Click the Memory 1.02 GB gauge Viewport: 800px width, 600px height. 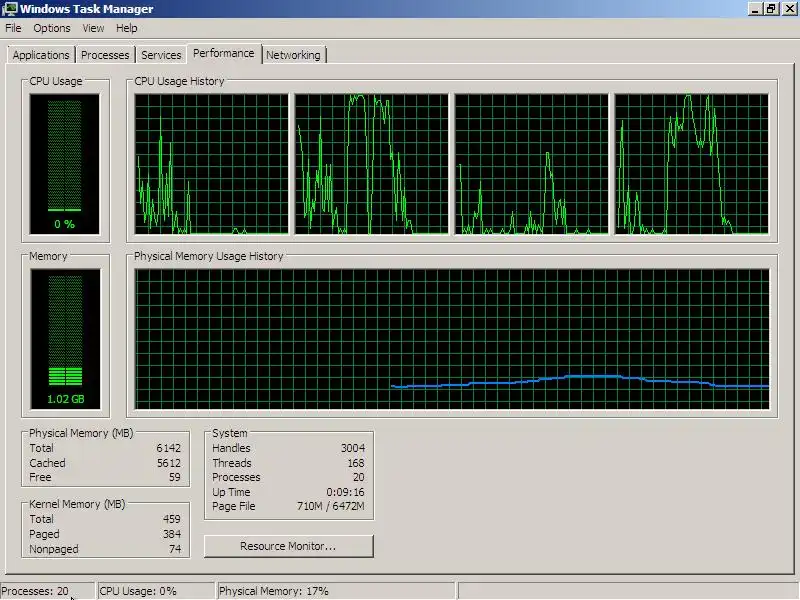(x=65, y=339)
